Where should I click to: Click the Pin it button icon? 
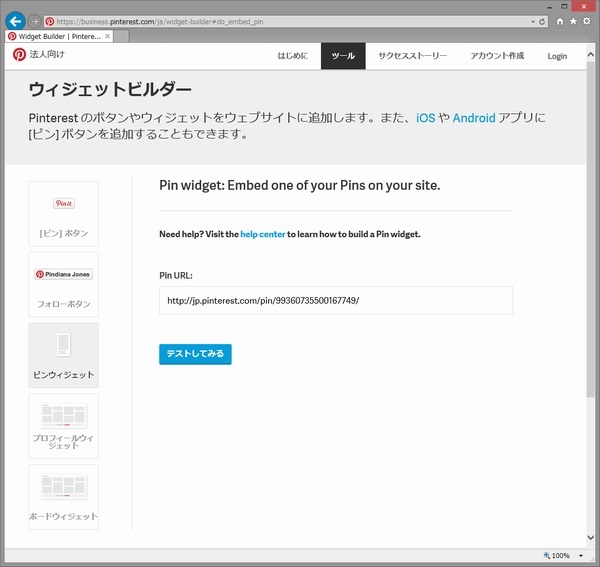pos(64,203)
